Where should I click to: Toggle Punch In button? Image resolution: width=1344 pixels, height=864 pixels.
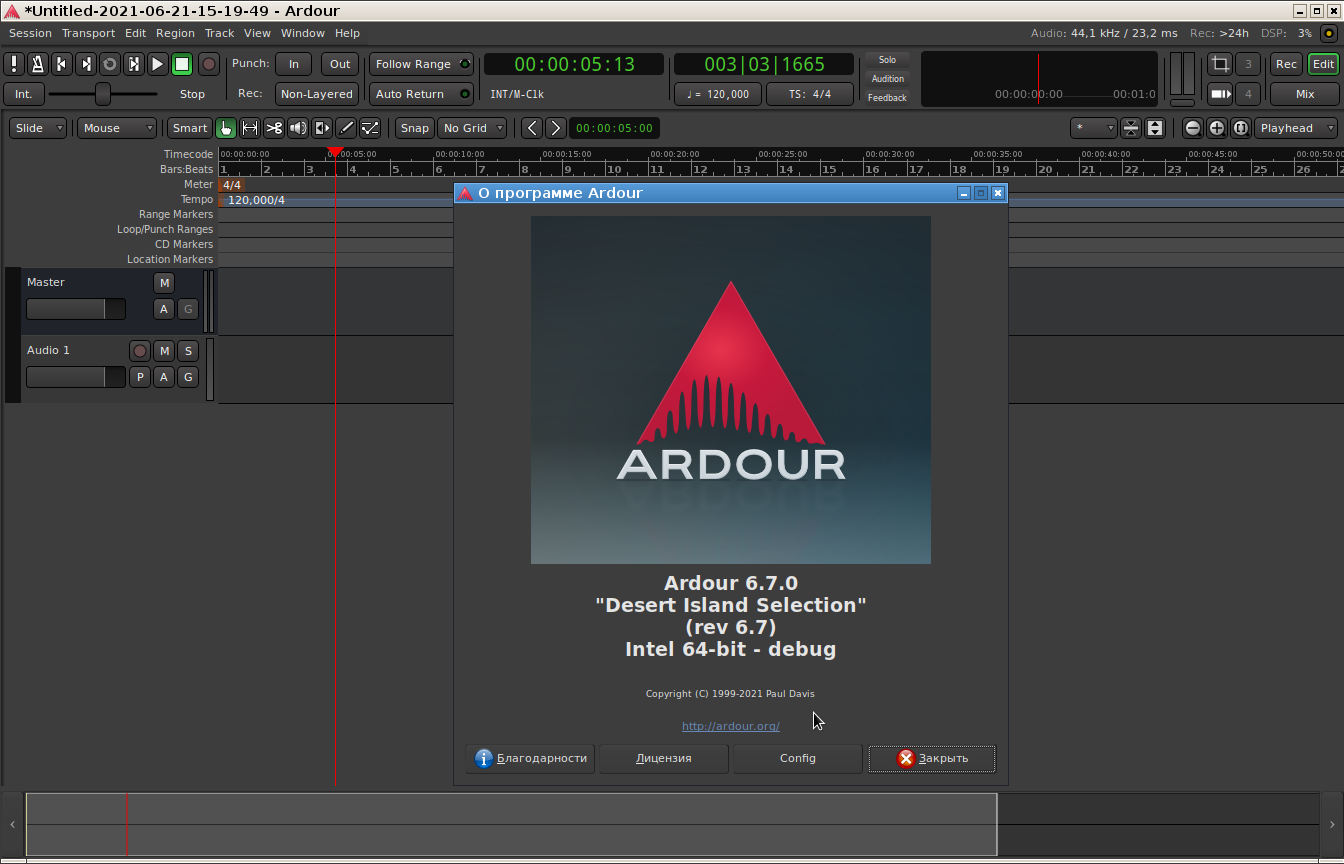click(x=294, y=64)
